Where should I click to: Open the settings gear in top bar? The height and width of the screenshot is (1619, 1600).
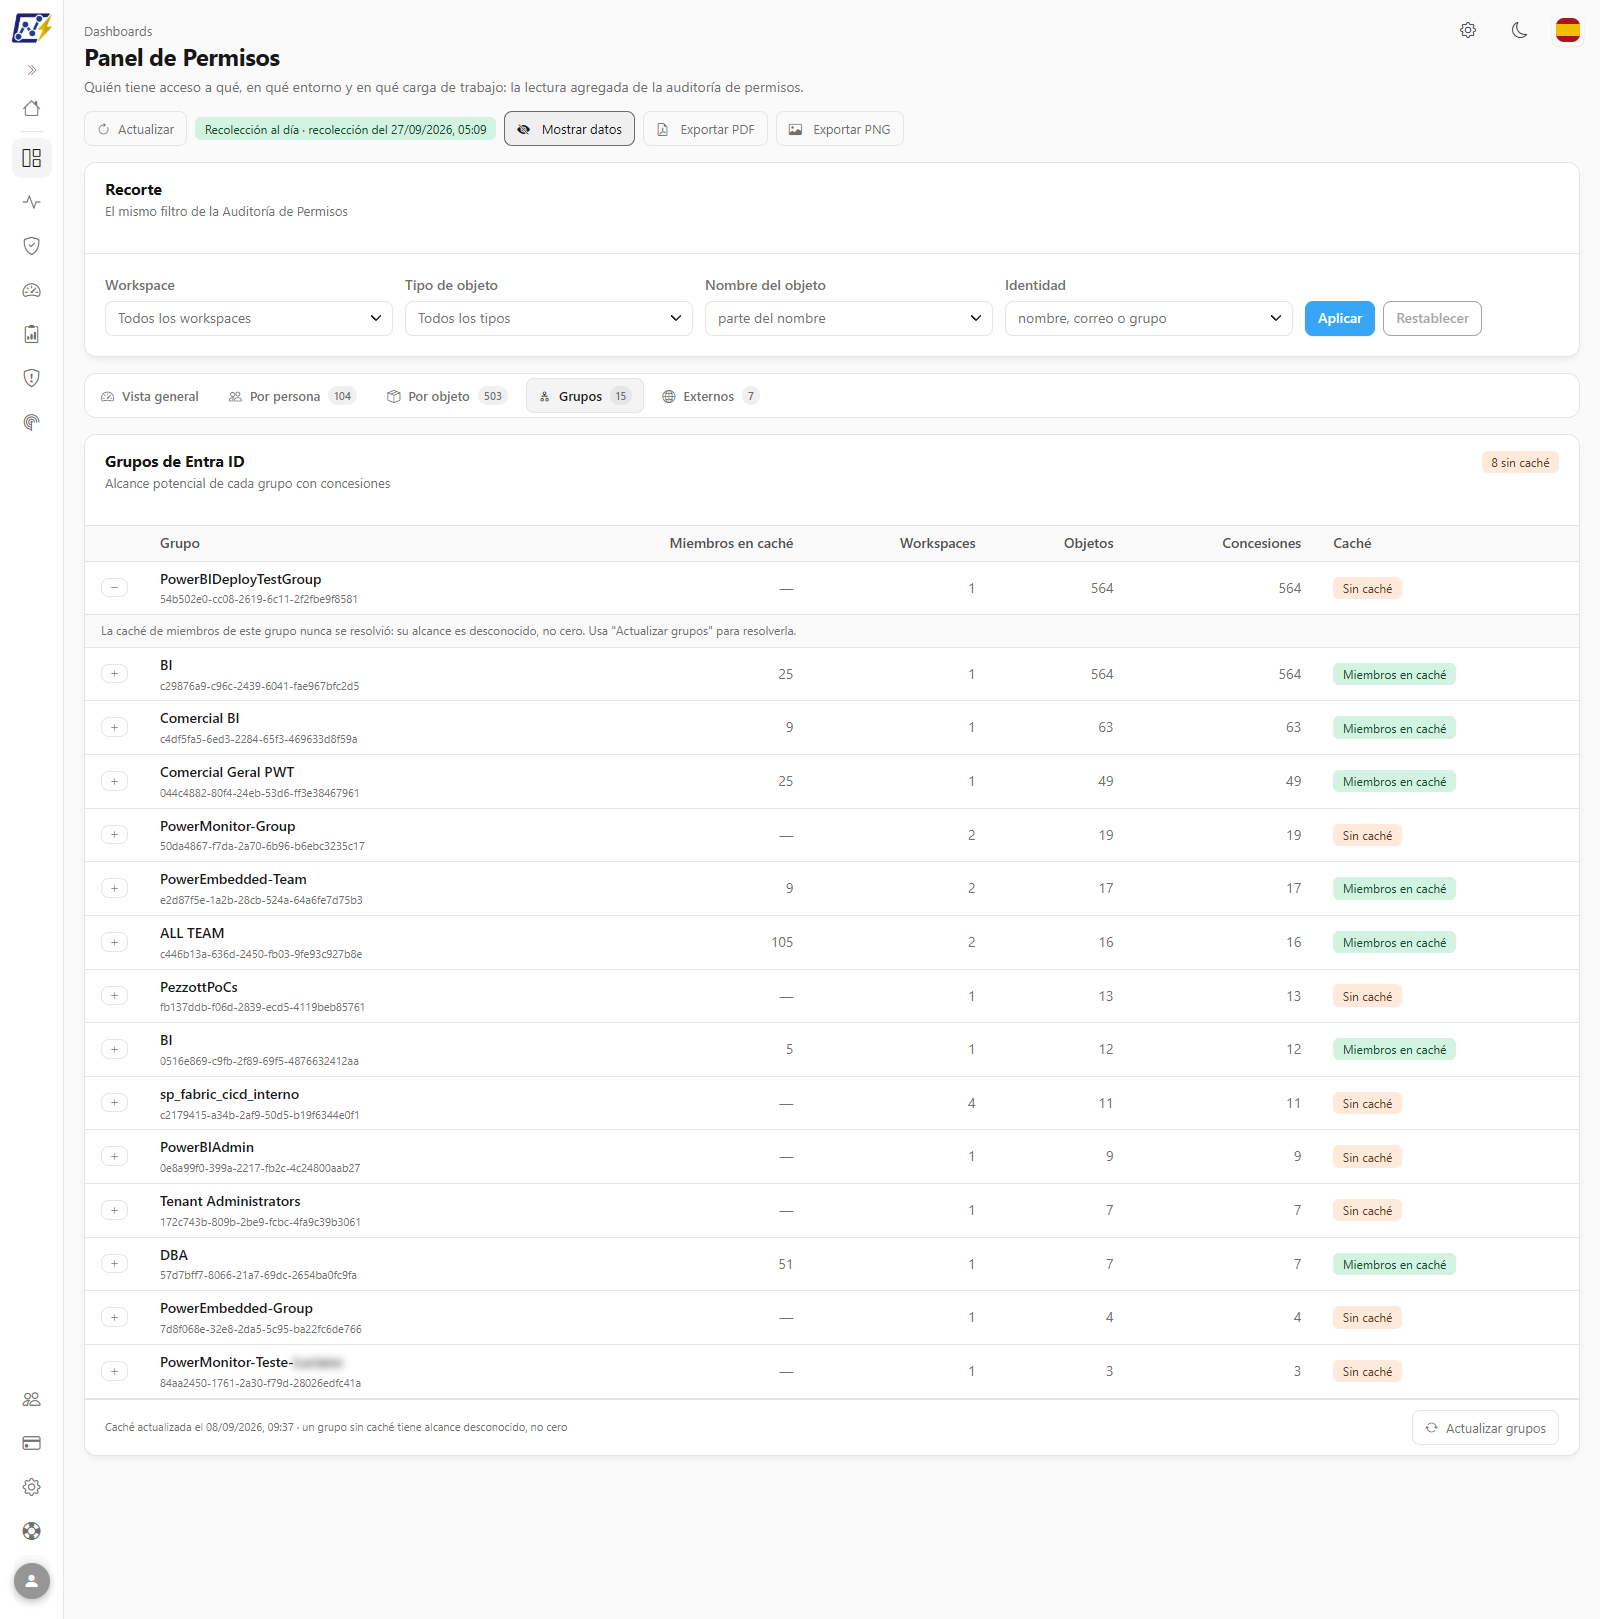click(1468, 30)
